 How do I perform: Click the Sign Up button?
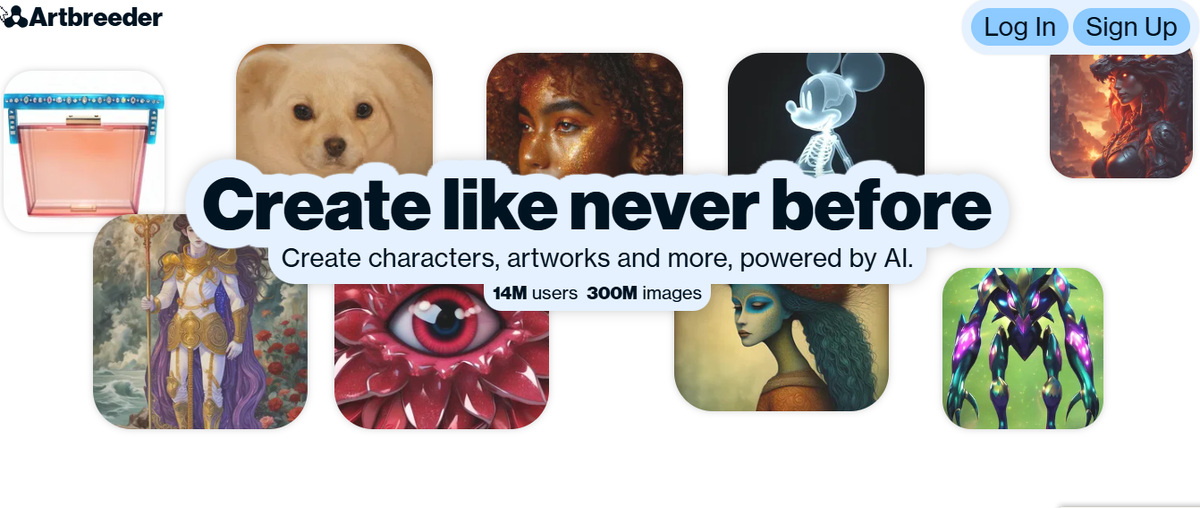click(x=1131, y=27)
